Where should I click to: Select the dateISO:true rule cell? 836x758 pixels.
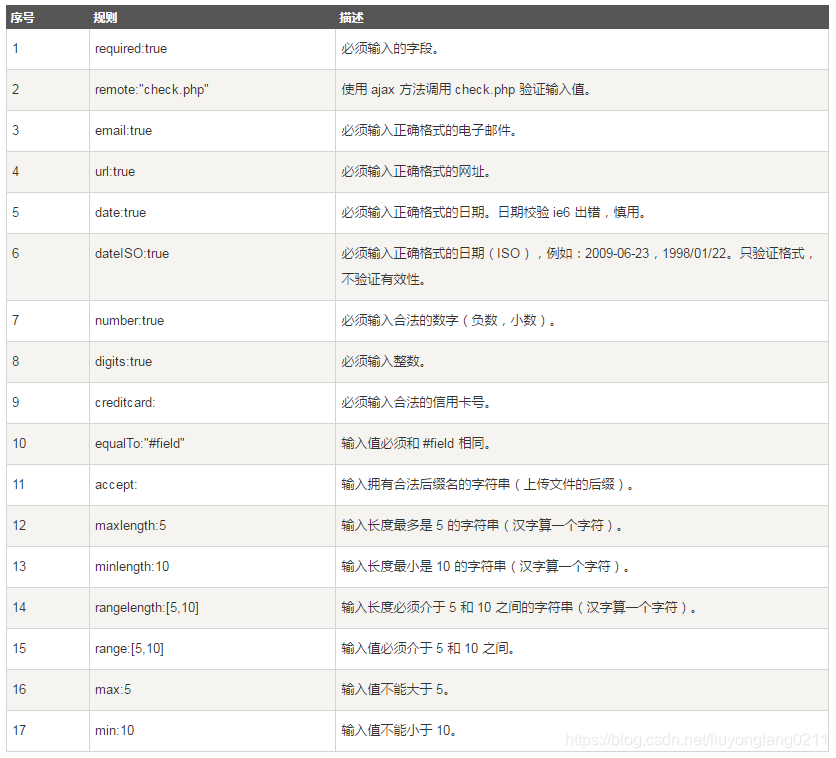[212, 267]
